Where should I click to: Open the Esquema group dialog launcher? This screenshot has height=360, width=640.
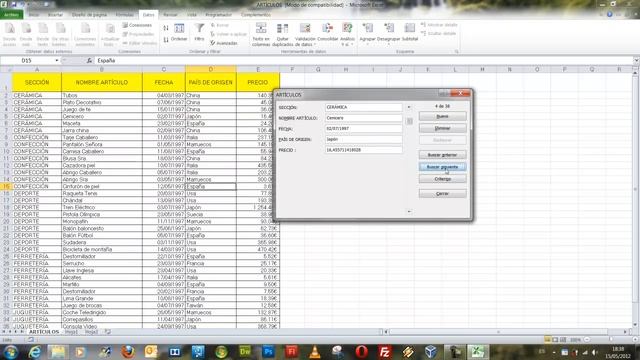456,52
